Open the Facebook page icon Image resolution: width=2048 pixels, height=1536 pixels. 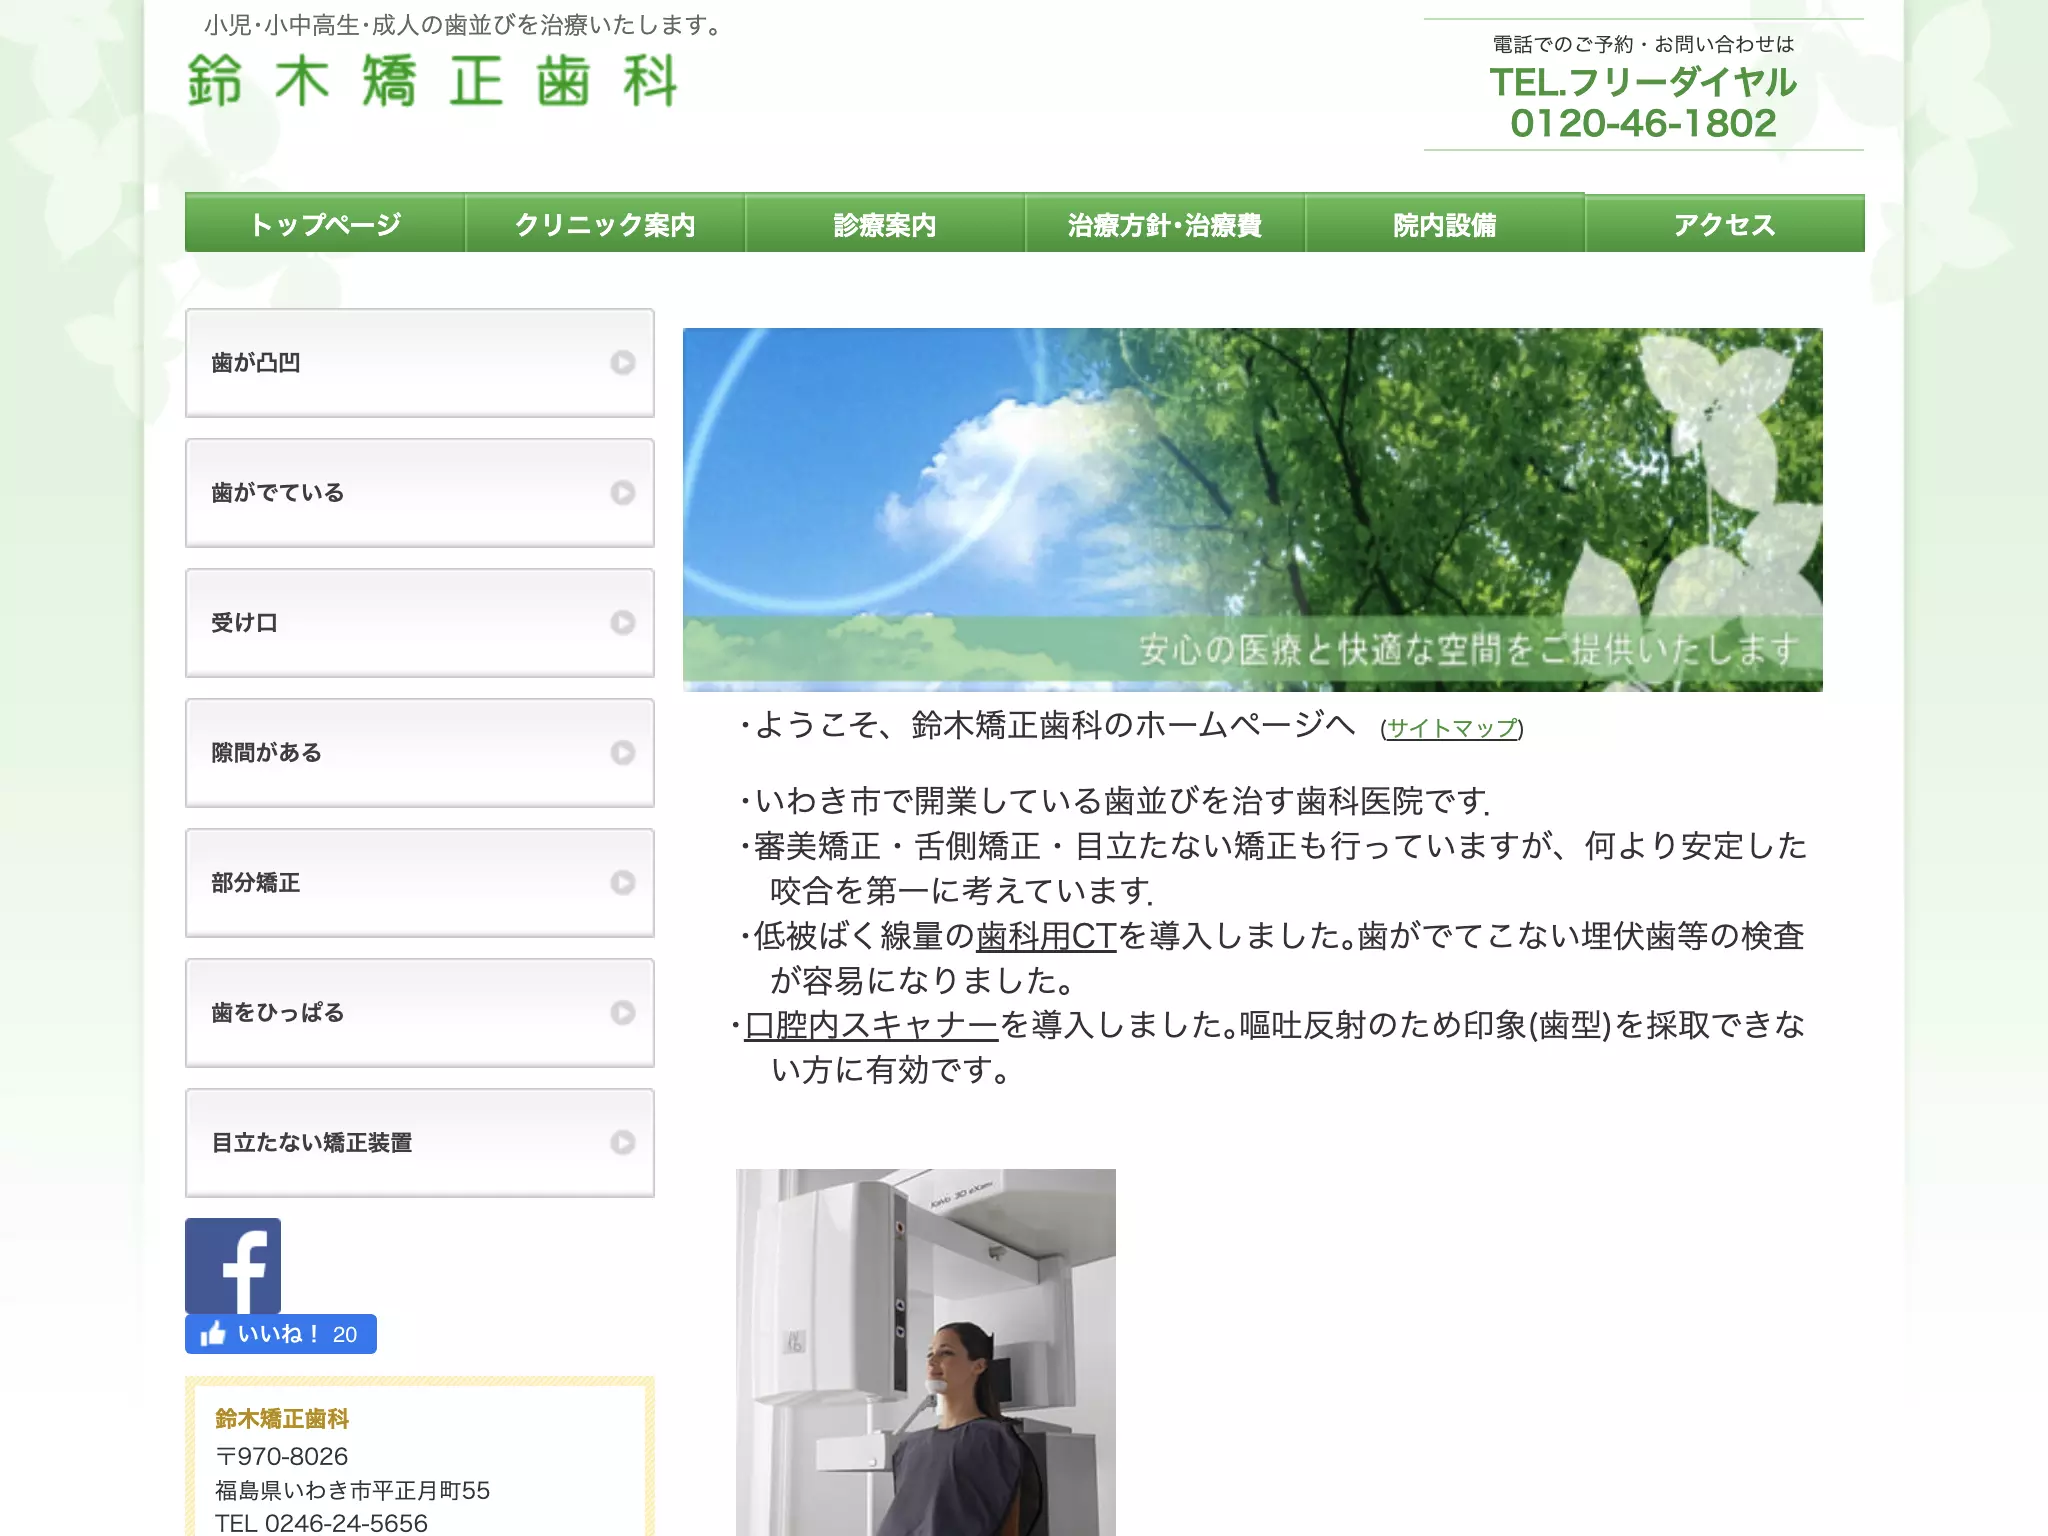[233, 1265]
